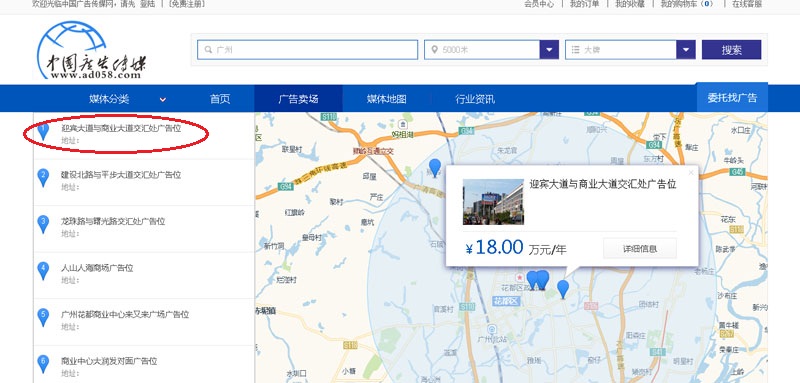Viewport: 800px width, 383px height.
Task: Click the number 2 location pin in list
Action: coord(43,177)
